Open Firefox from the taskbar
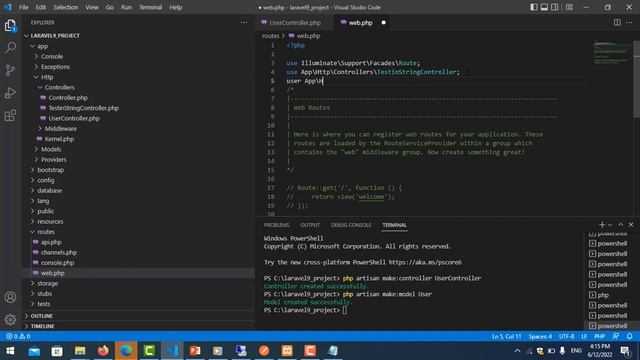This screenshot has width=640, height=360. pos(103,351)
